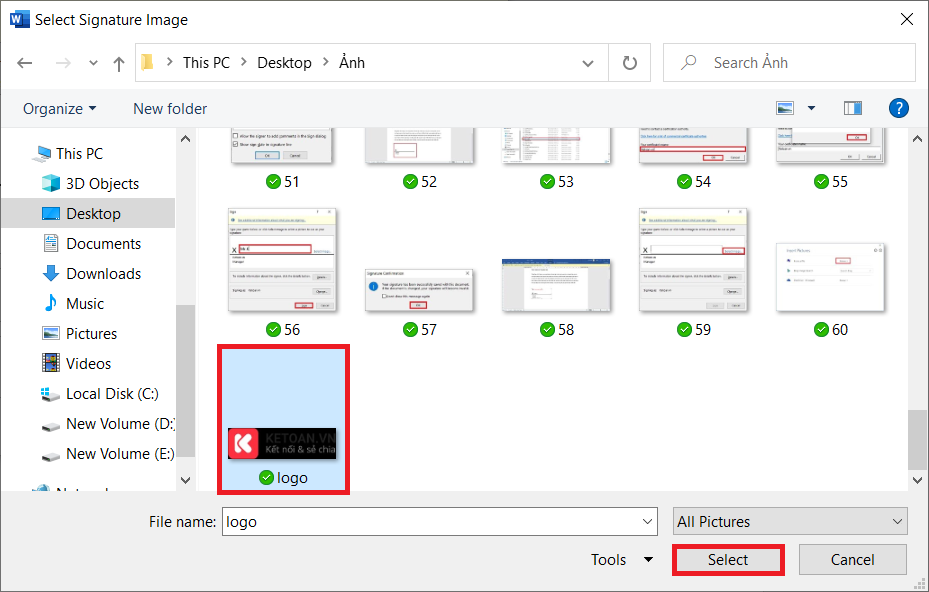Change view with the view icon
This screenshot has width=929, height=592.
(x=785, y=108)
